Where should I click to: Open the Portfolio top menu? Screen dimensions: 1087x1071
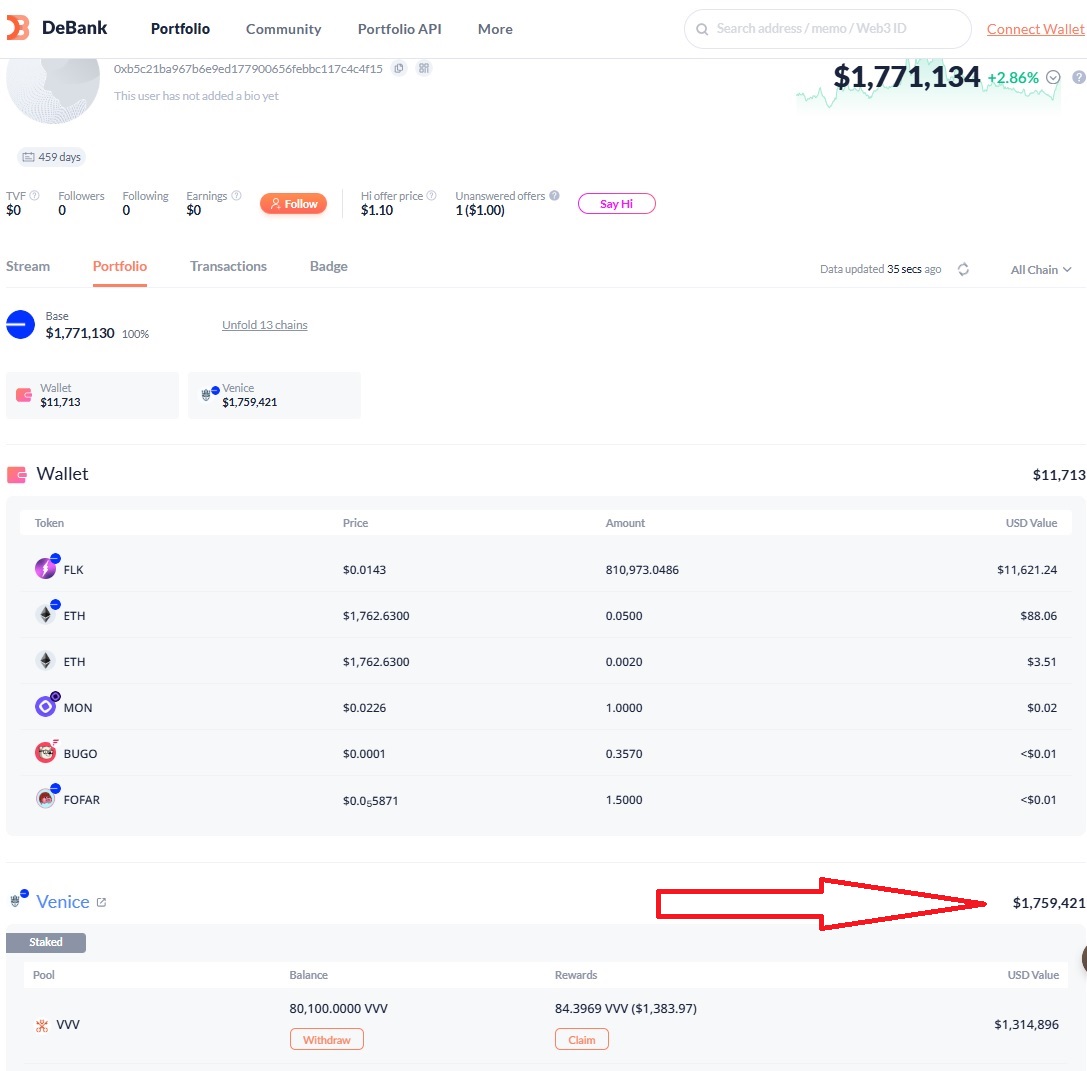[180, 28]
